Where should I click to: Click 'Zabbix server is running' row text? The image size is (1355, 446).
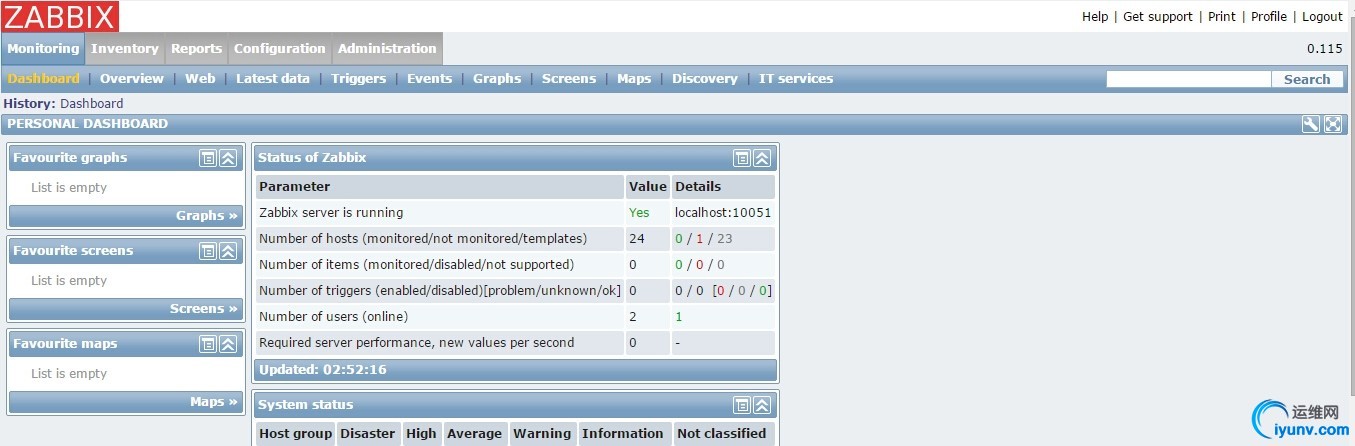pyautogui.click(x=331, y=212)
